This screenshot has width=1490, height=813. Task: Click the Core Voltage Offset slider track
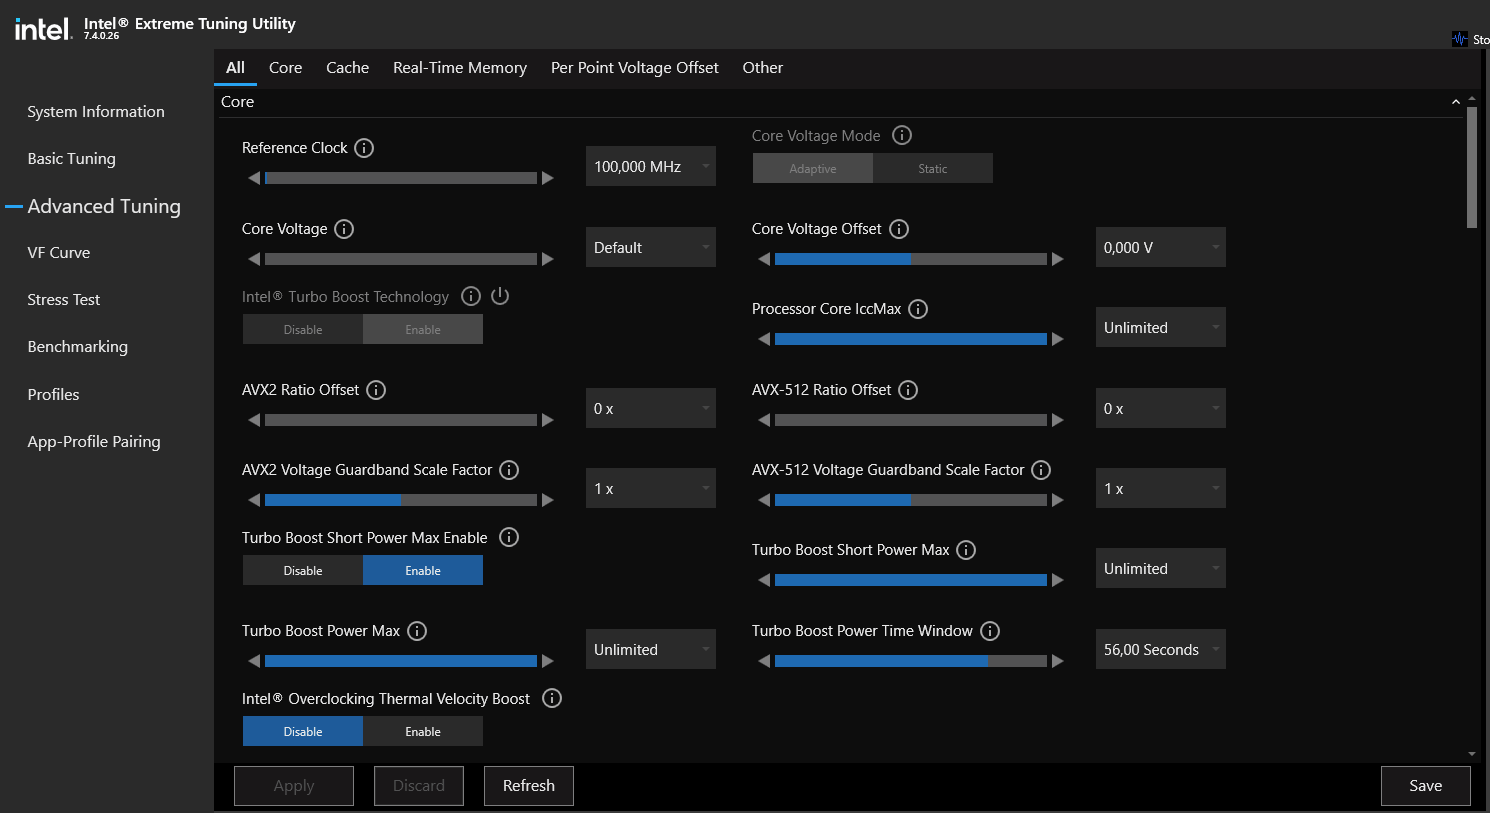pos(911,259)
